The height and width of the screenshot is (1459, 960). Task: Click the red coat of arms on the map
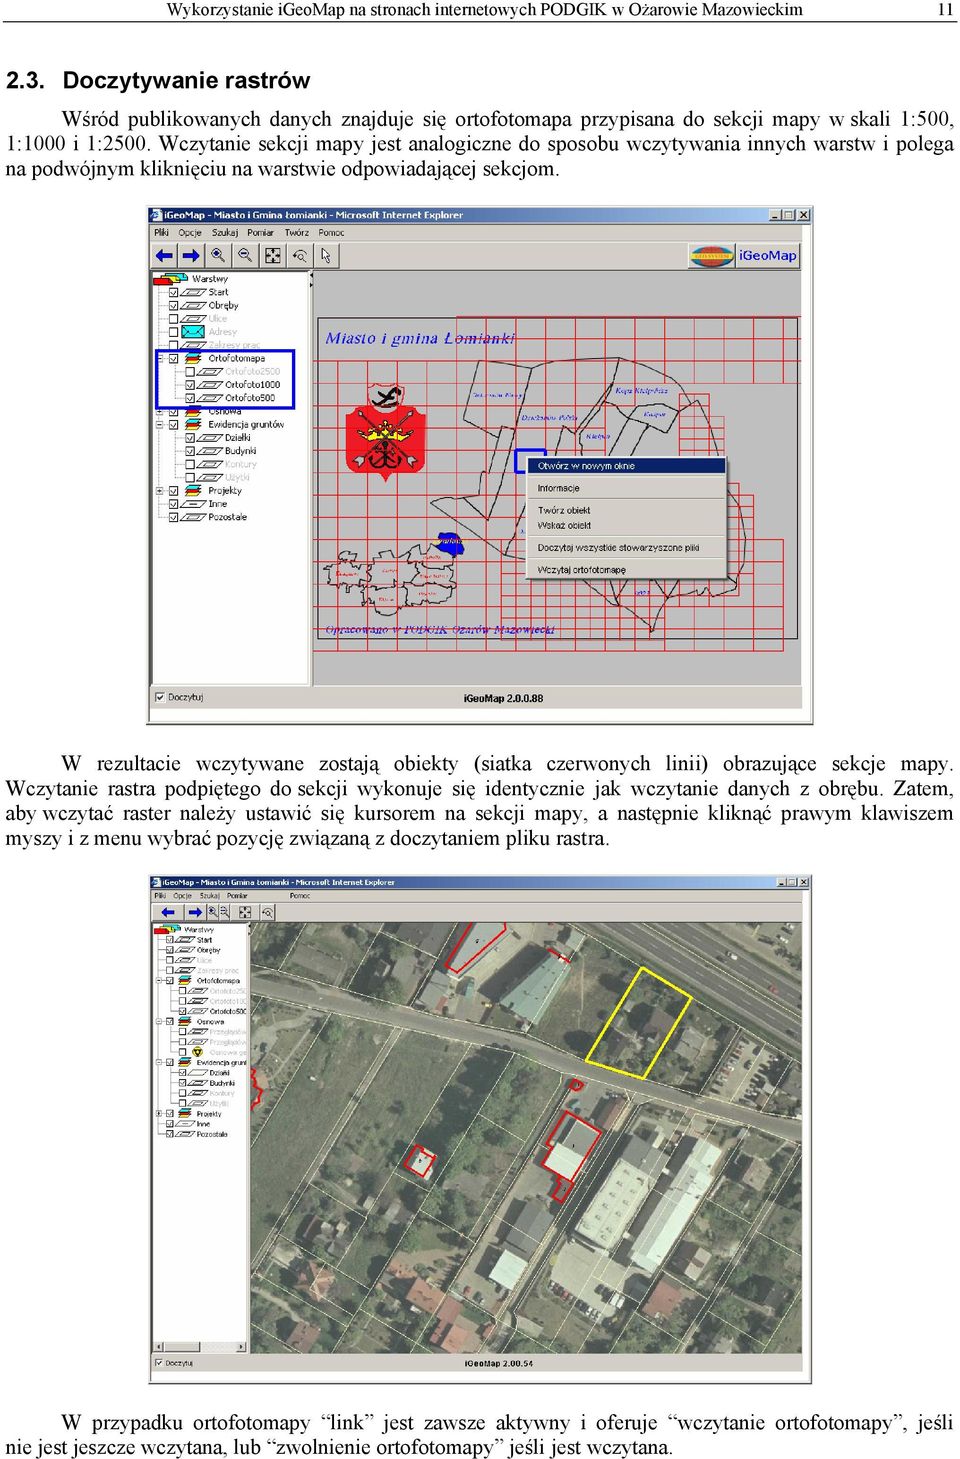[x=385, y=430]
